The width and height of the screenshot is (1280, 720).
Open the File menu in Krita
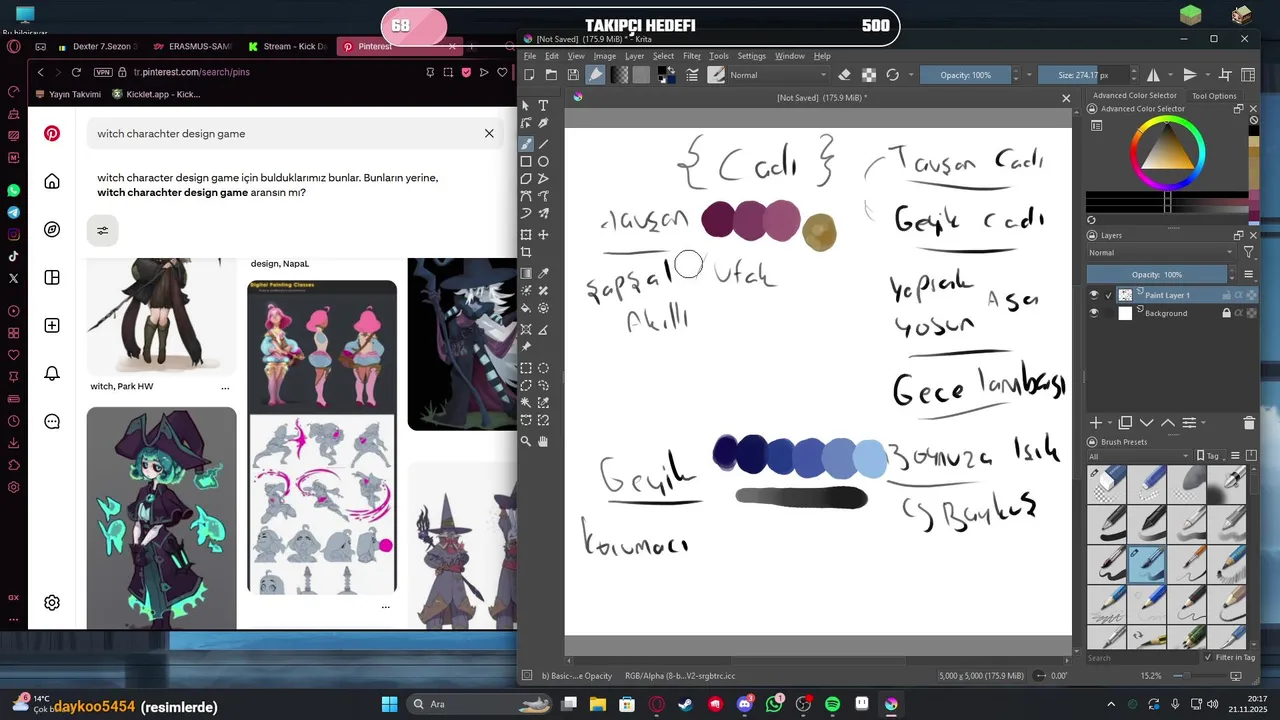pyautogui.click(x=530, y=56)
